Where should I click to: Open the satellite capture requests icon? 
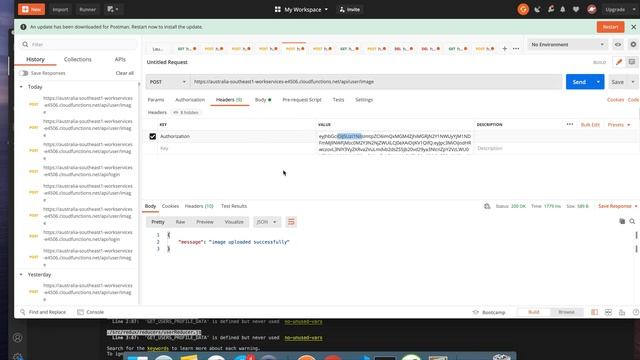[x=537, y=9]
